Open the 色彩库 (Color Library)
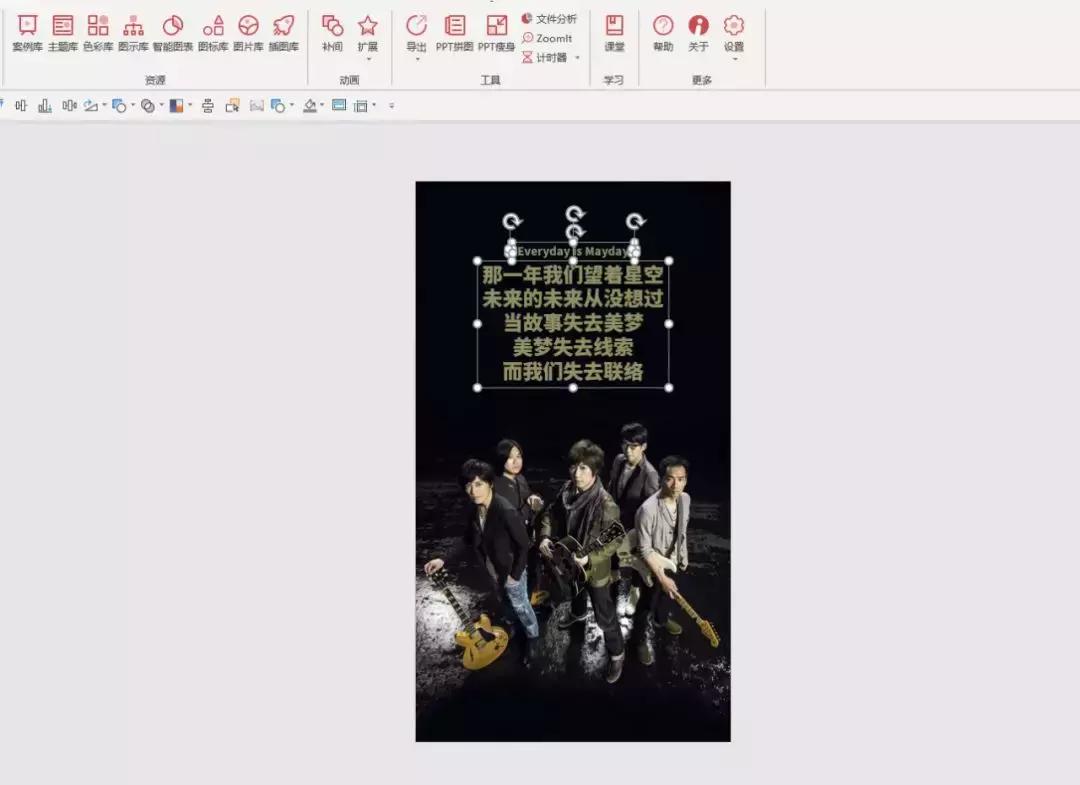 [97, 33]
